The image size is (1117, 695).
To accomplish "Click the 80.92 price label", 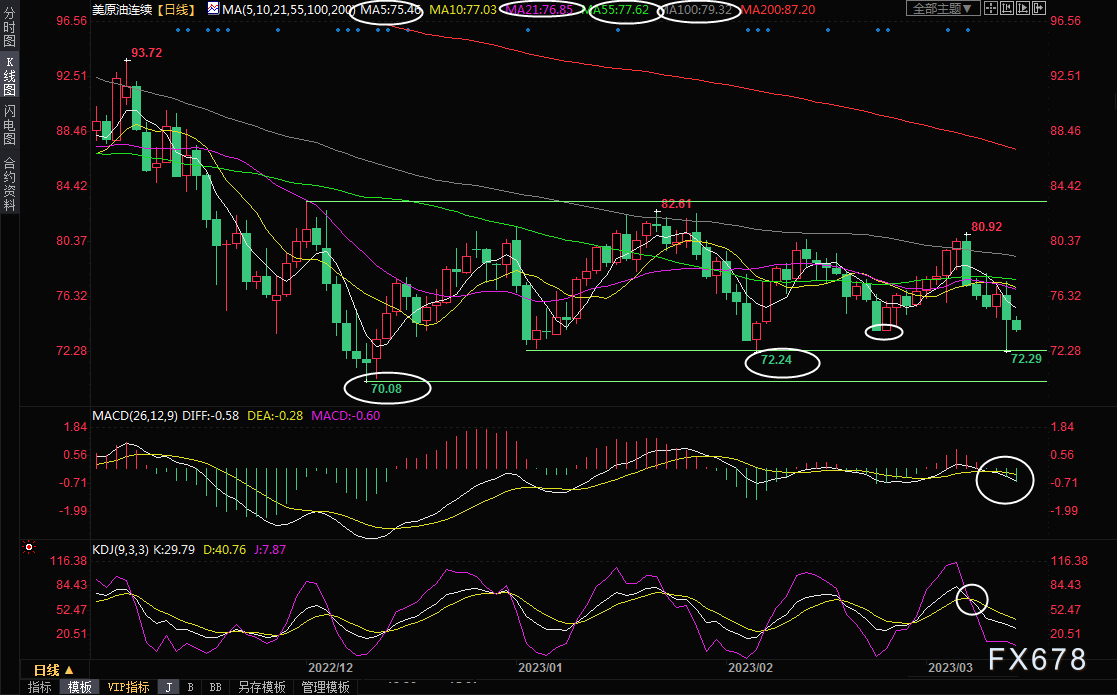I will (987, 227).
